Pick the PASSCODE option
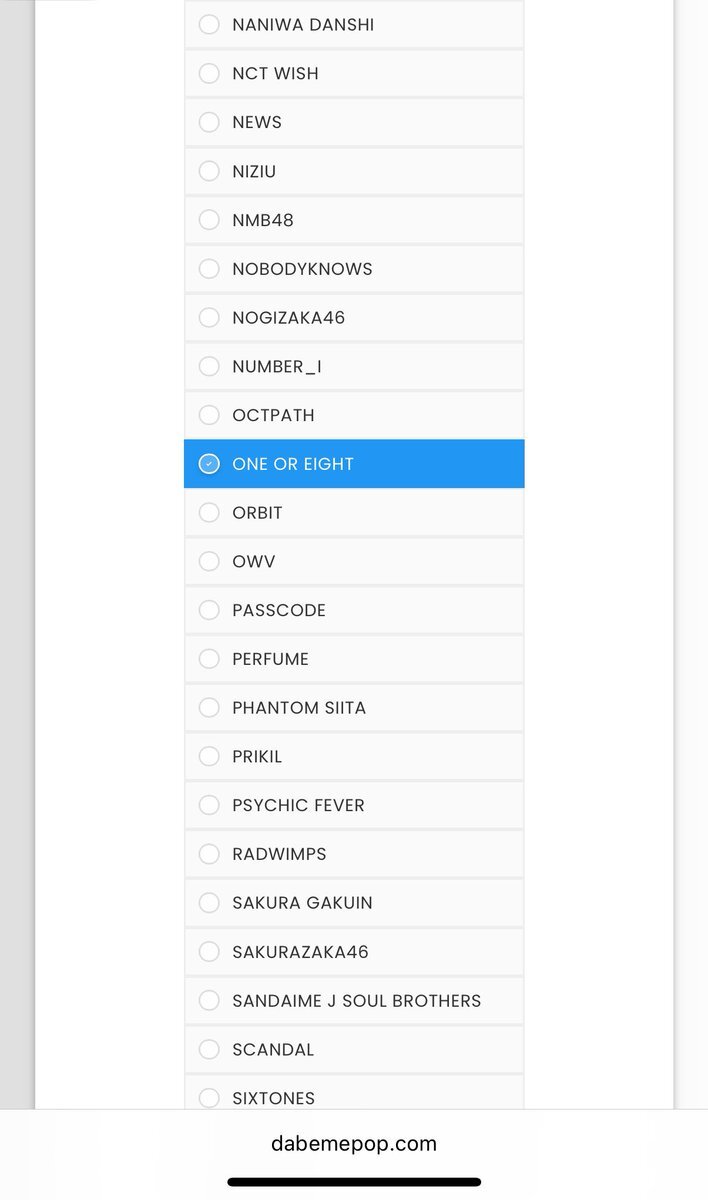The image size is (708, 1200). coord(354,610)
